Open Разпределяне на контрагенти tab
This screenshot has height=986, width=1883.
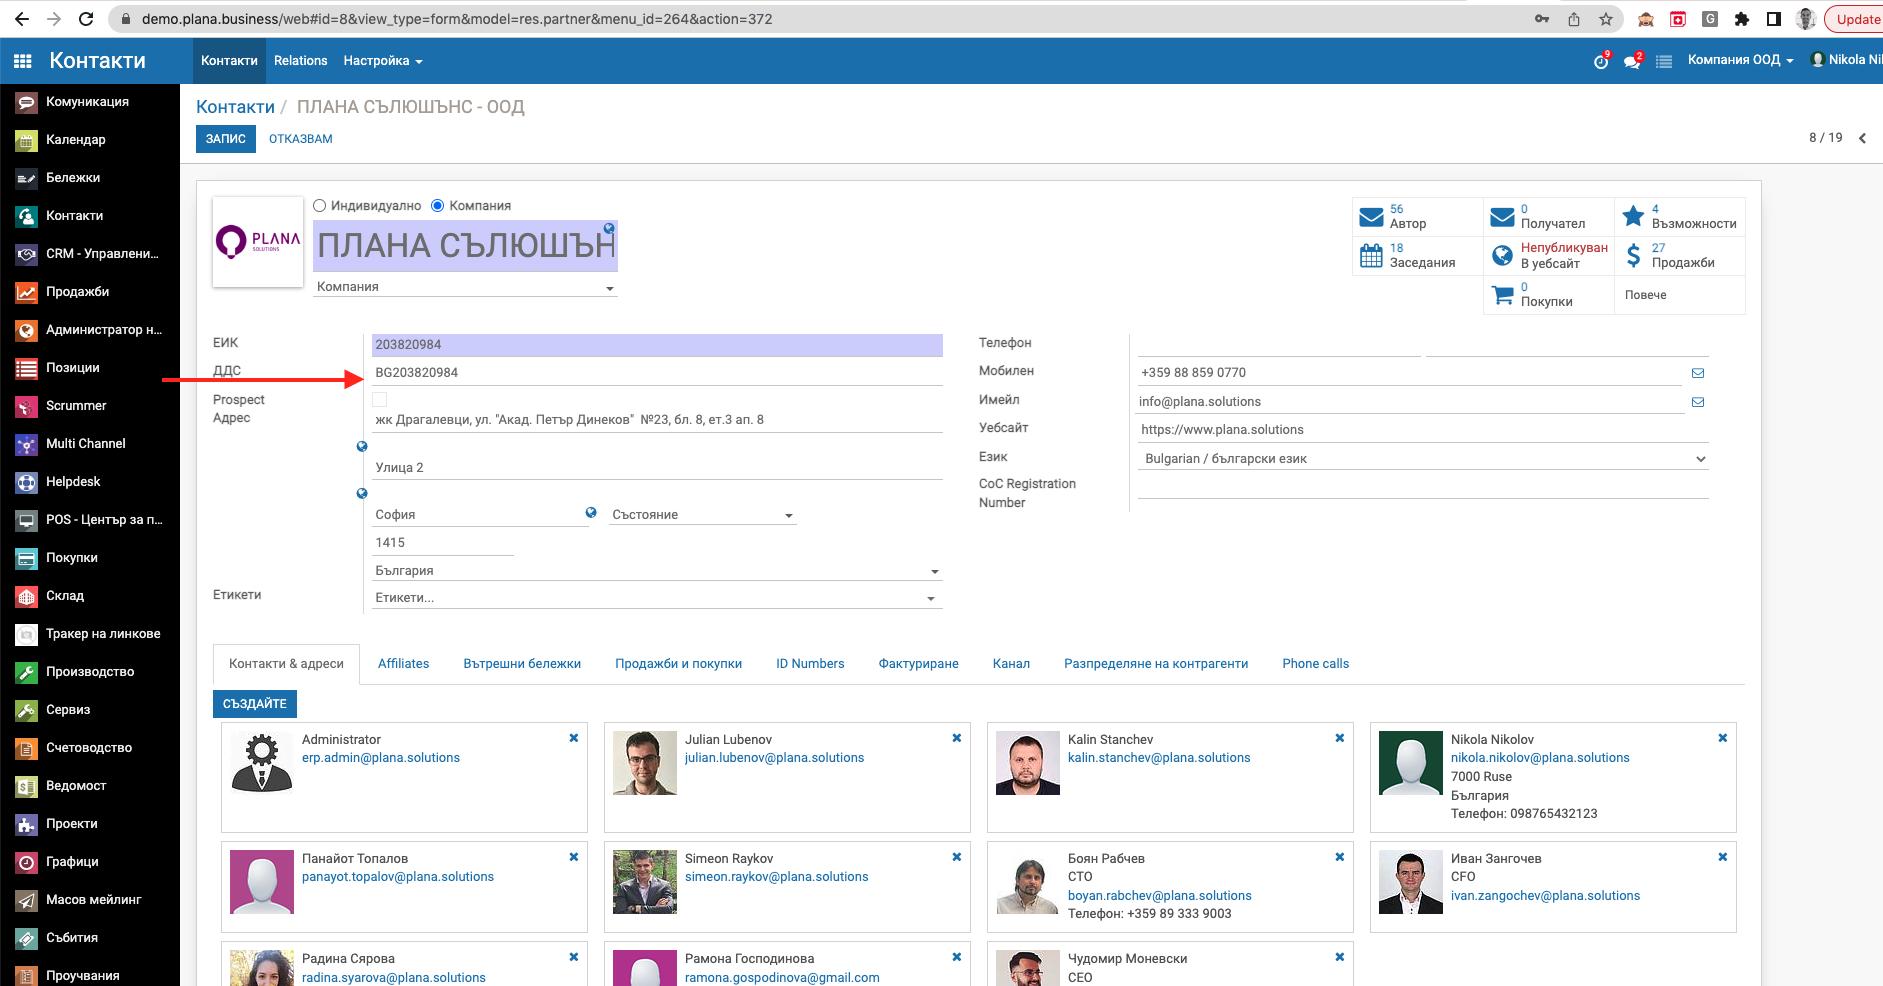[x=1156, y=663]
